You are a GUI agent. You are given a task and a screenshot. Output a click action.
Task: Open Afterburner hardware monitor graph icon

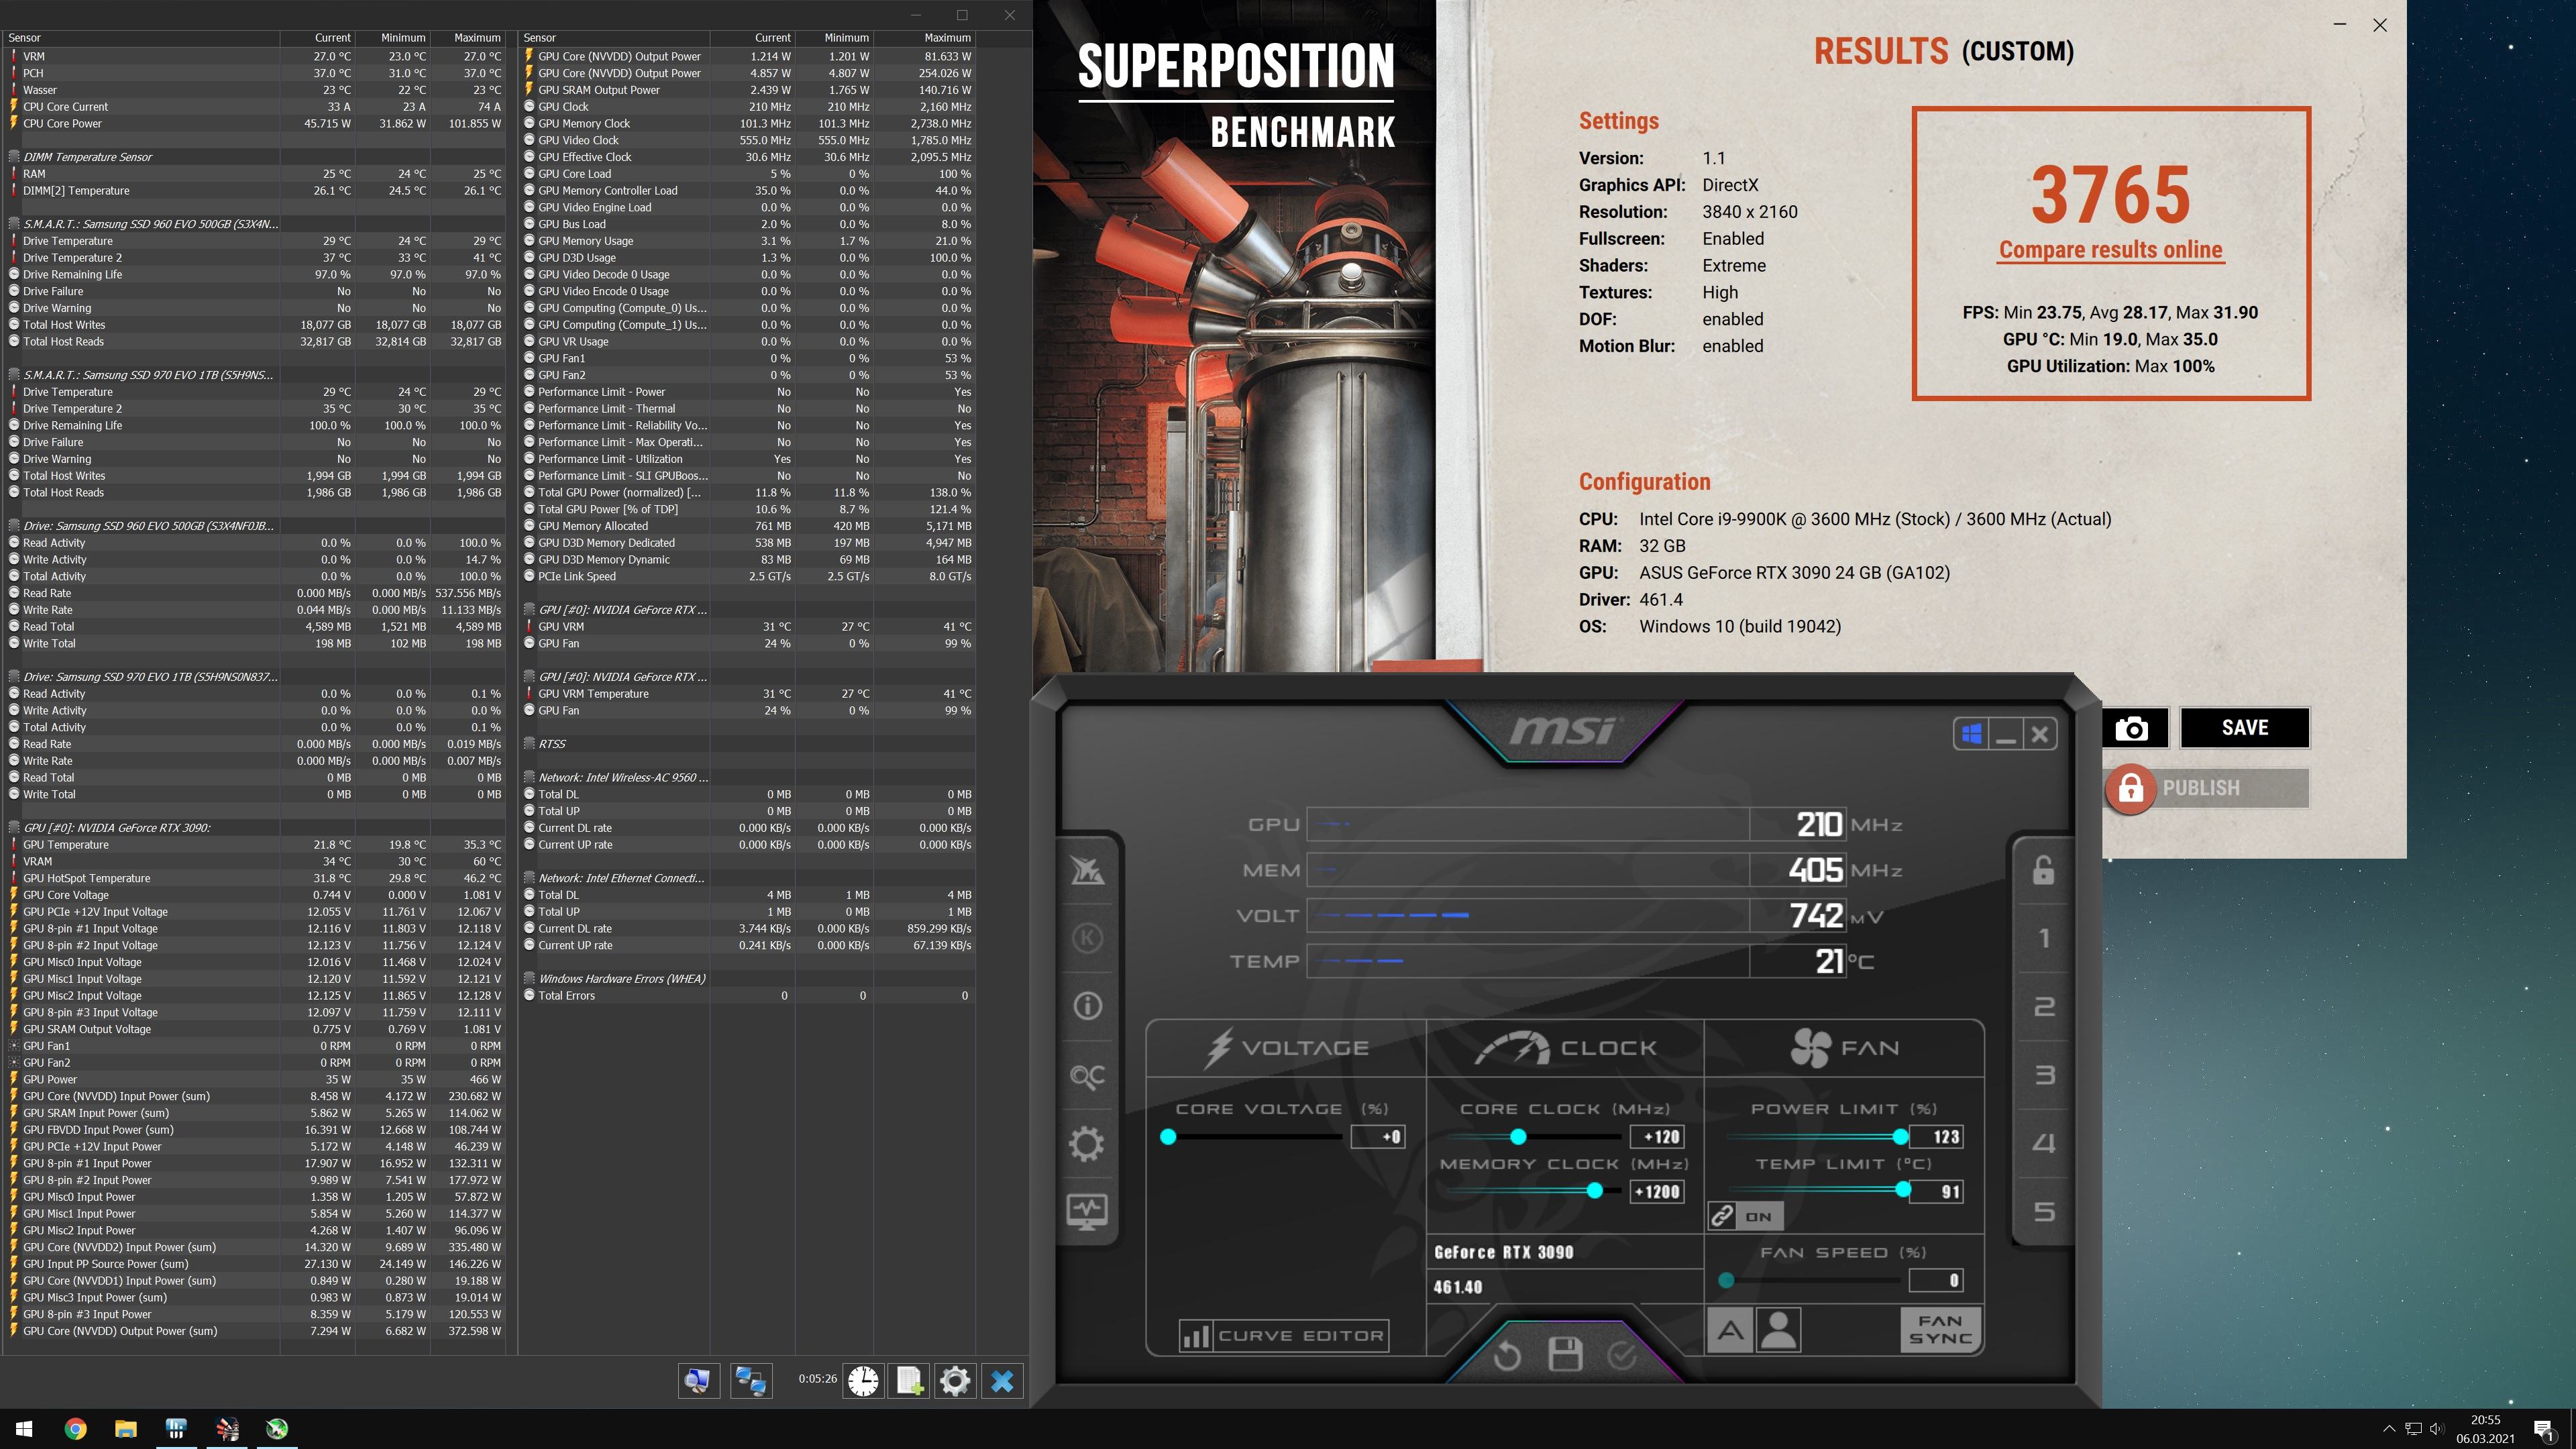coord(1087,1212)
